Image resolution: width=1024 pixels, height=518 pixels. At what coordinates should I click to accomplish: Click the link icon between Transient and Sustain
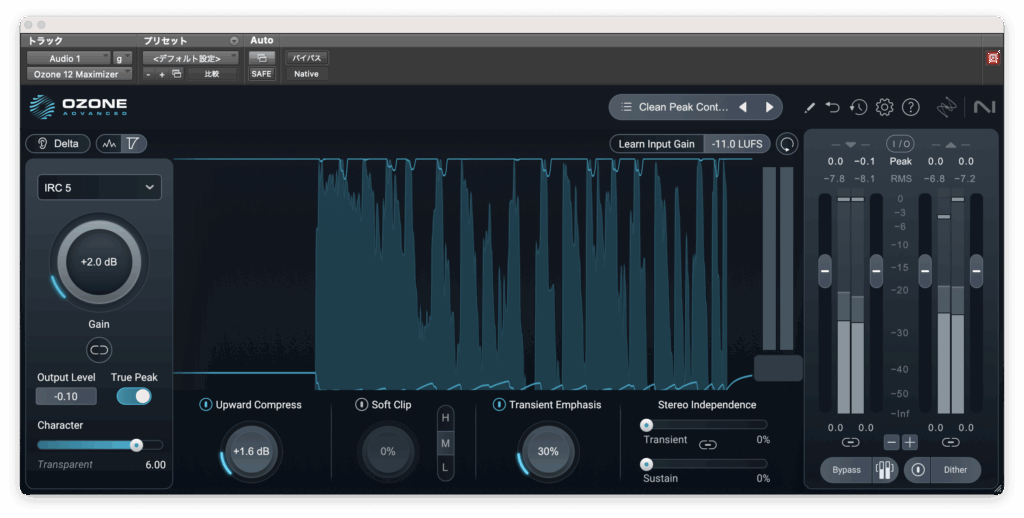708,444
